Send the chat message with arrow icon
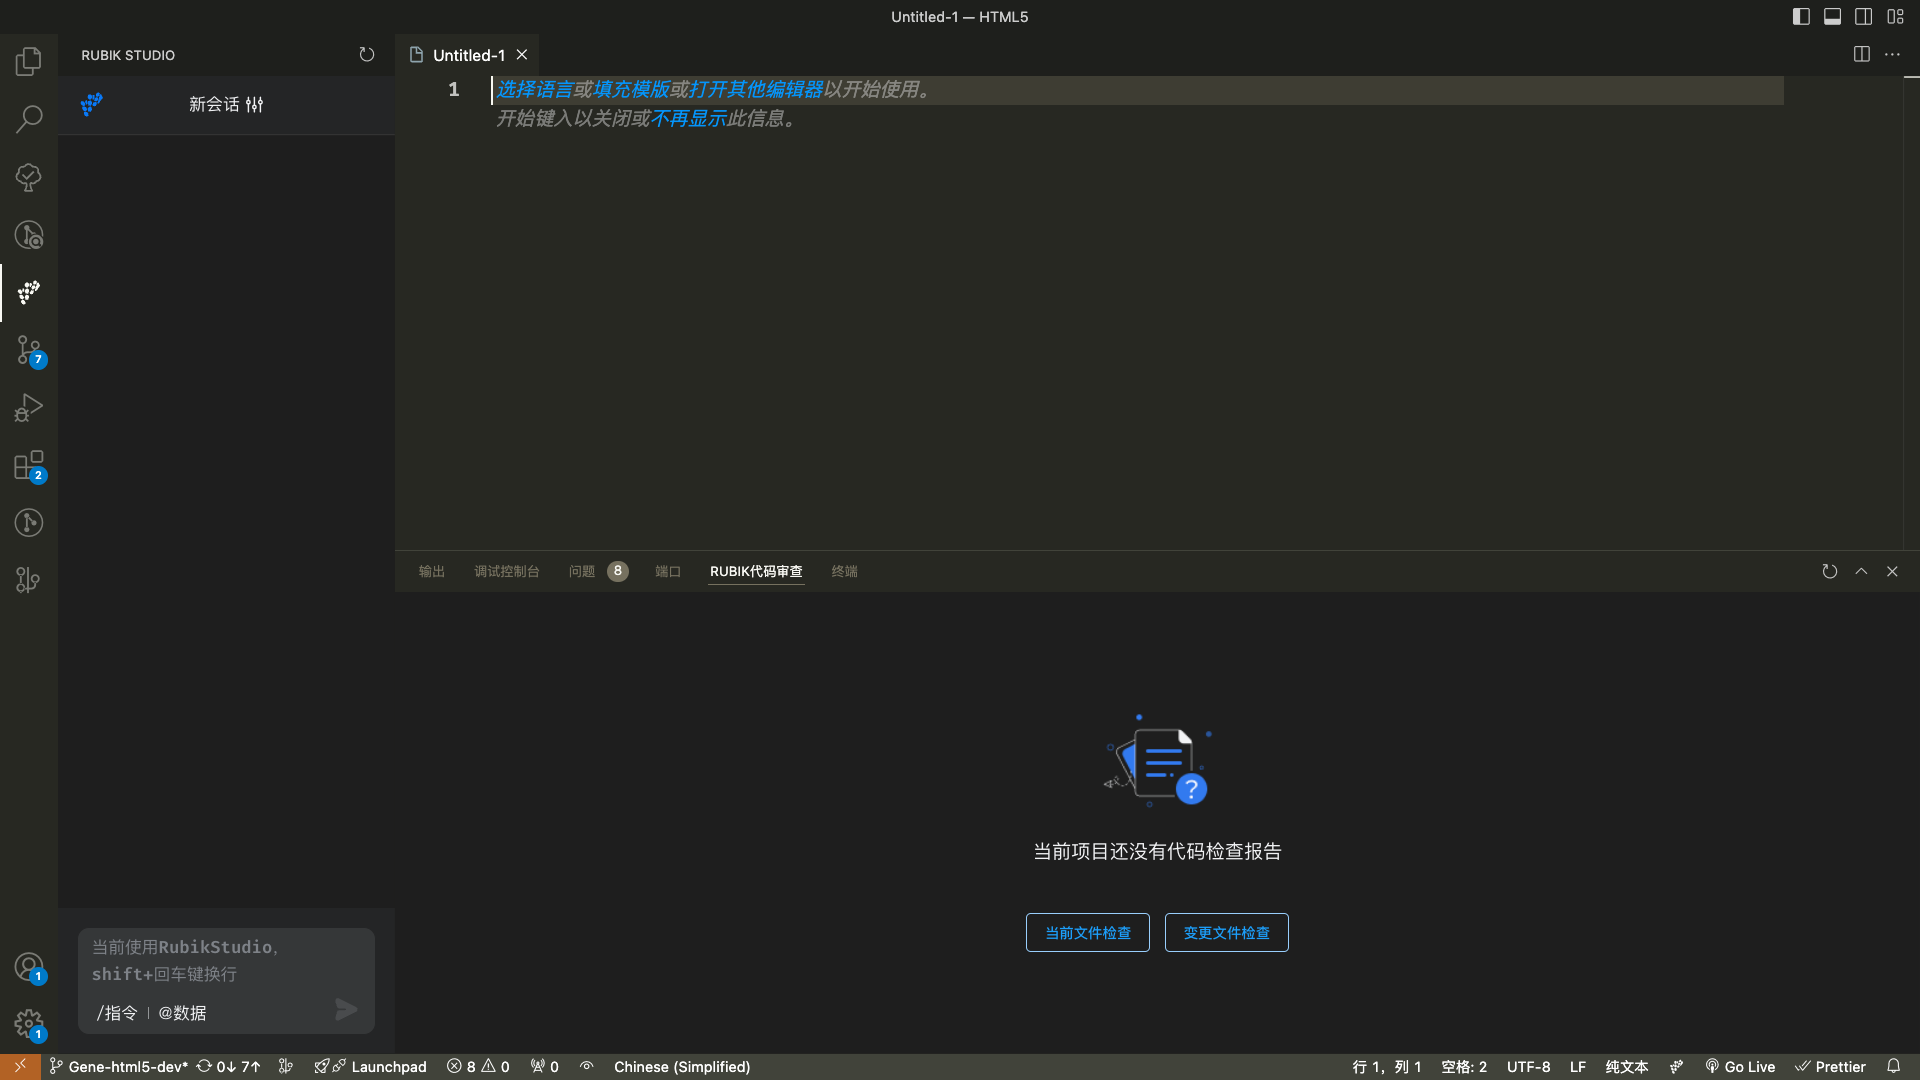Screen dimensions: 1920x1080 [x=346, y=1009]
